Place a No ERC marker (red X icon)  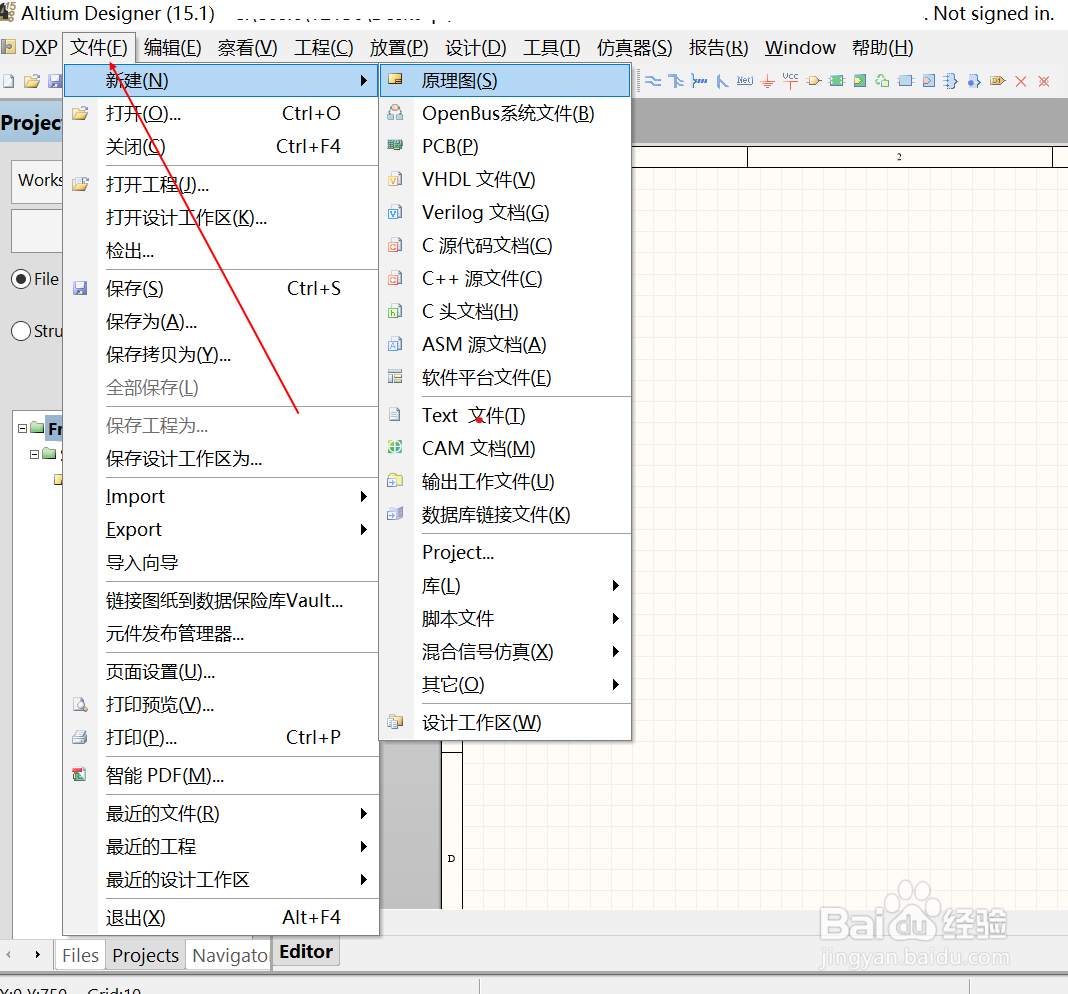(1020, 81)
